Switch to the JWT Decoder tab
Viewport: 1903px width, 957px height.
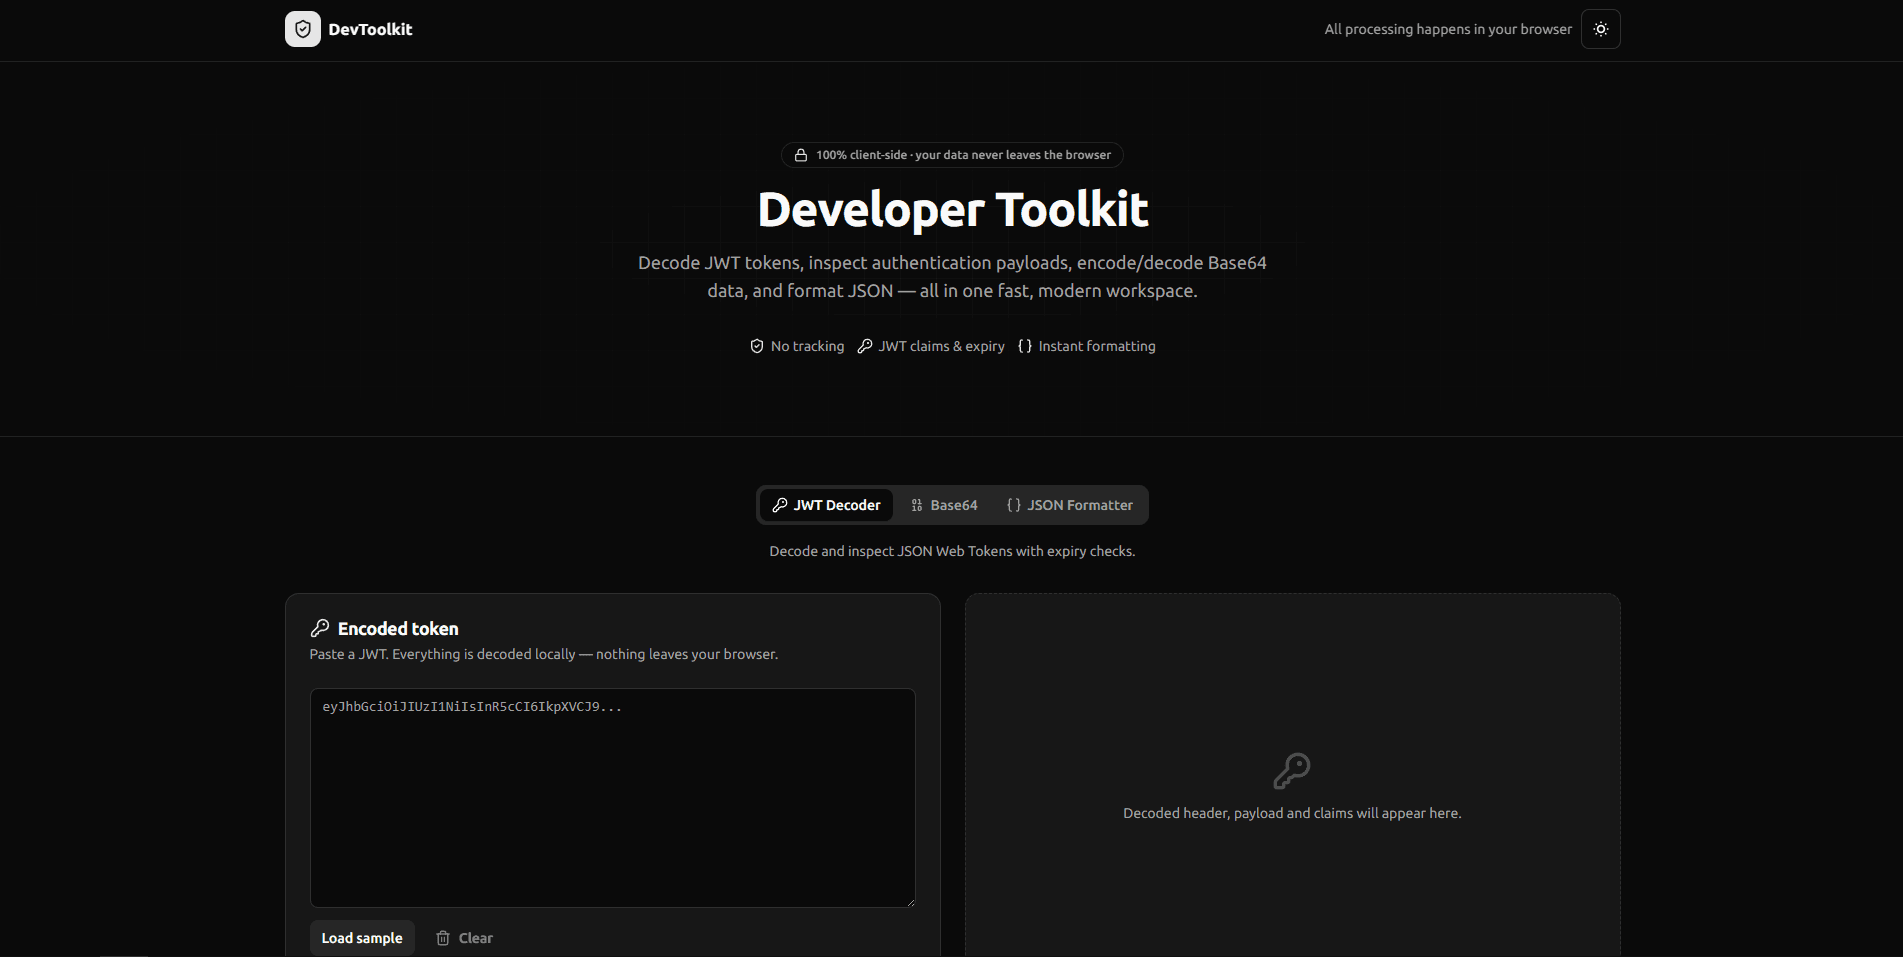(826, 505)
